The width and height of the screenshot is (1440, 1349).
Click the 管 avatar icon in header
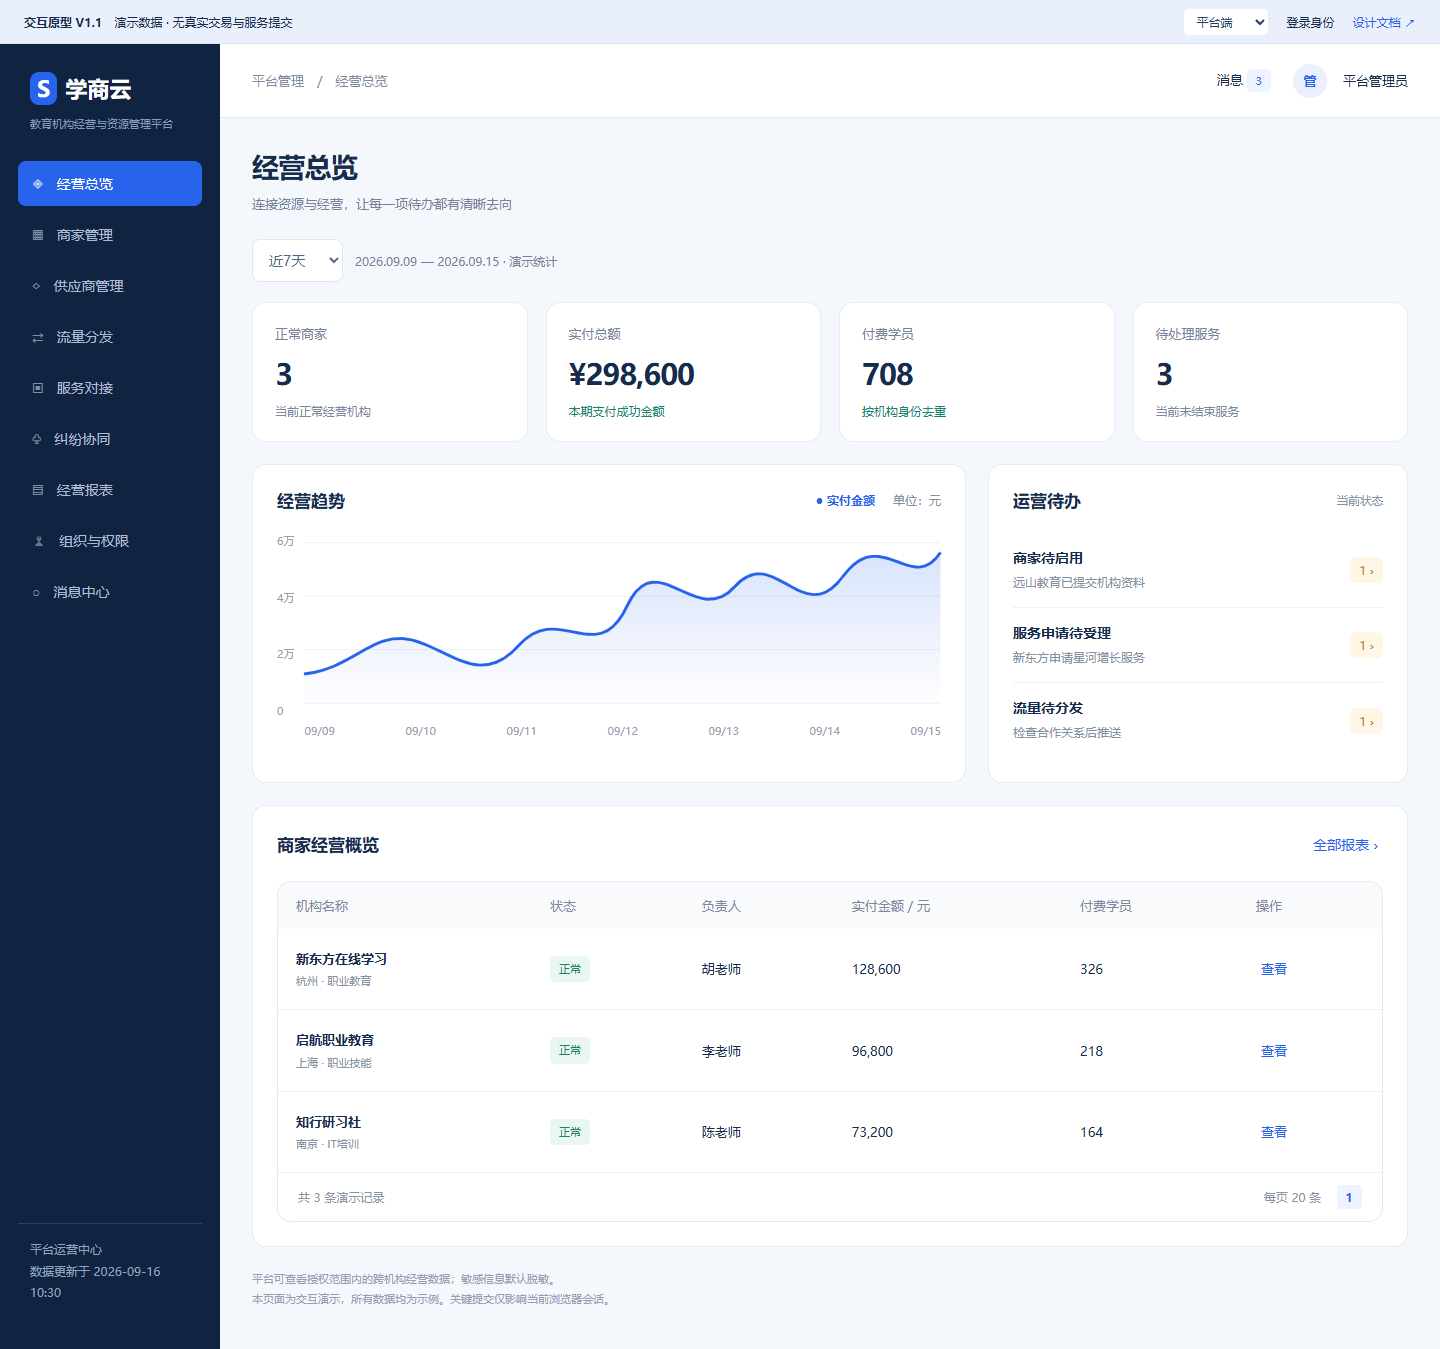[1310, 81]
